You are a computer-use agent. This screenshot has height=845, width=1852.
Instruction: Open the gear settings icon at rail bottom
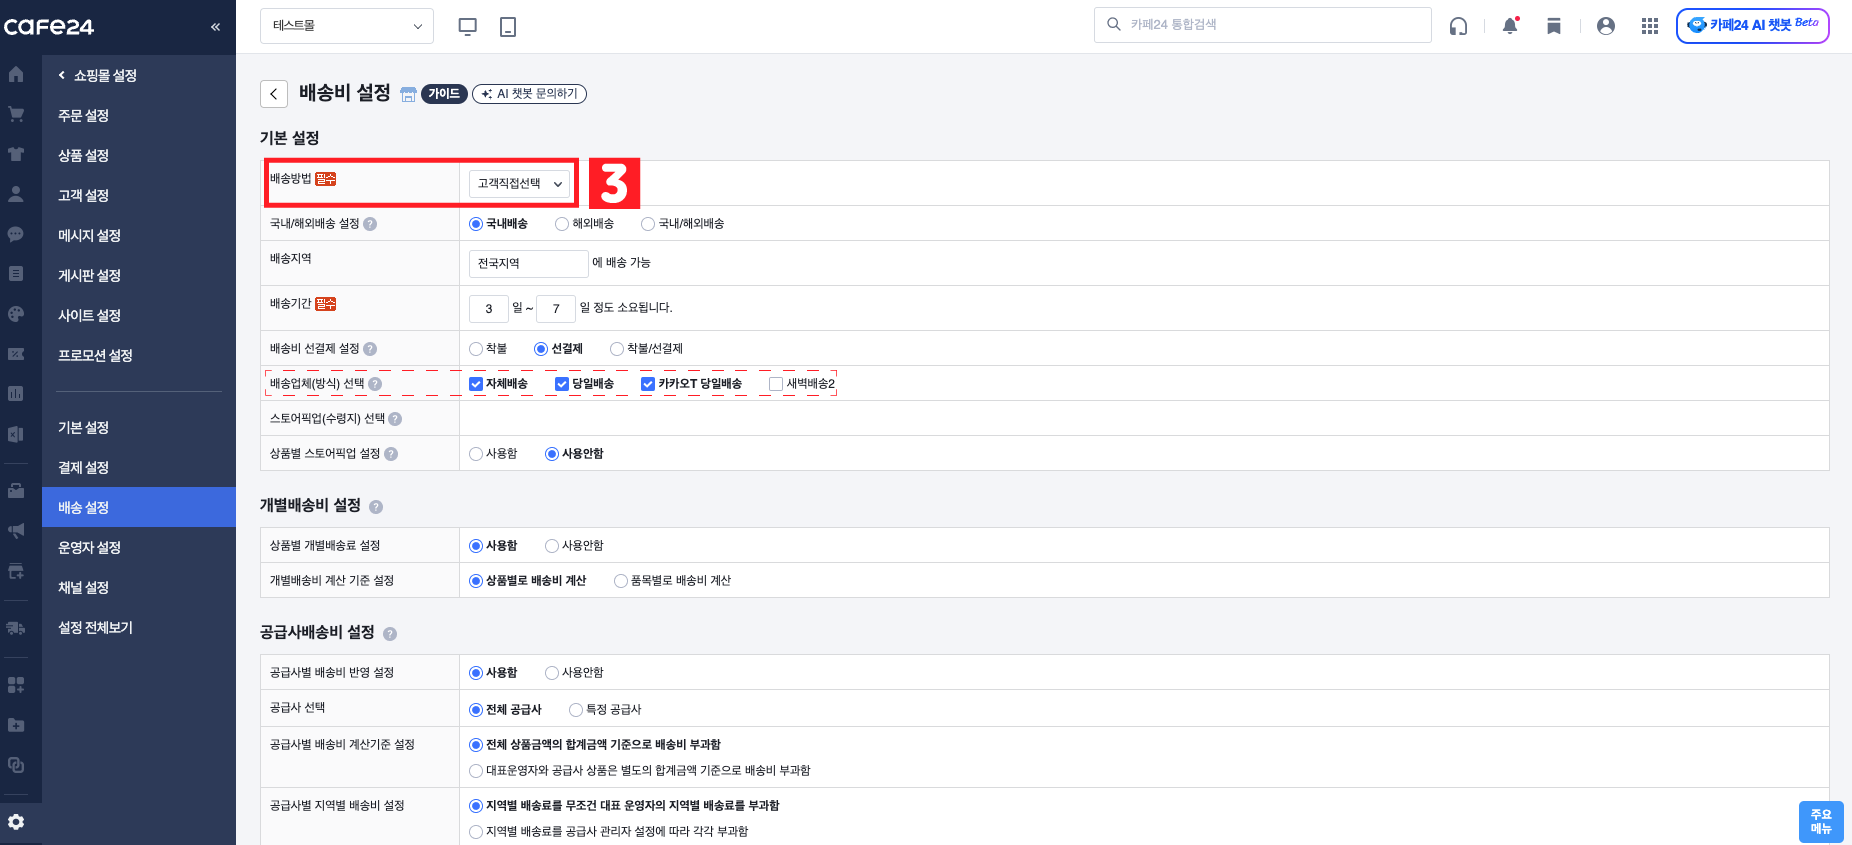pyautogui.click(x=16, y=822)
